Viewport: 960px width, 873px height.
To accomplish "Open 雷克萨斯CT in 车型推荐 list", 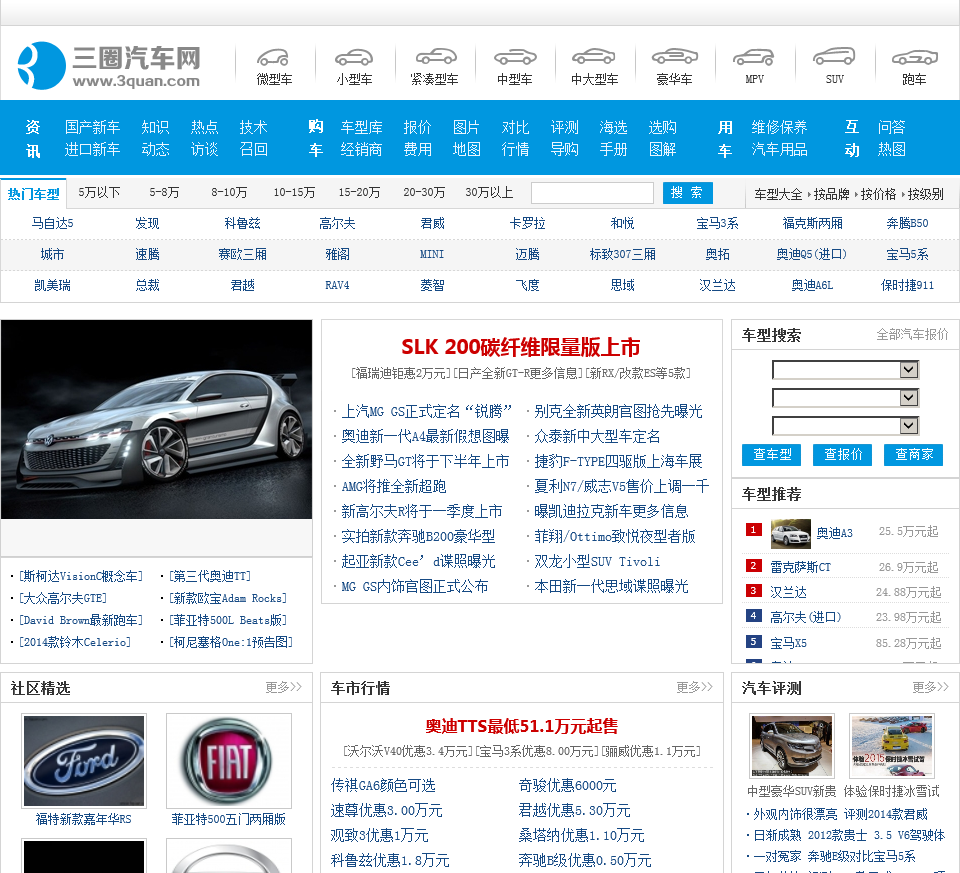I will 800,567.
